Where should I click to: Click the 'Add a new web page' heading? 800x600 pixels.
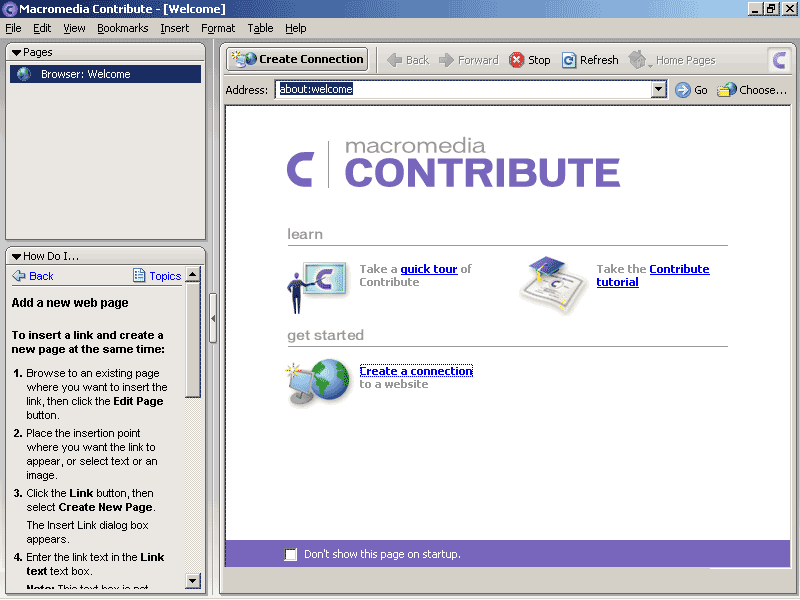(70, 303)
